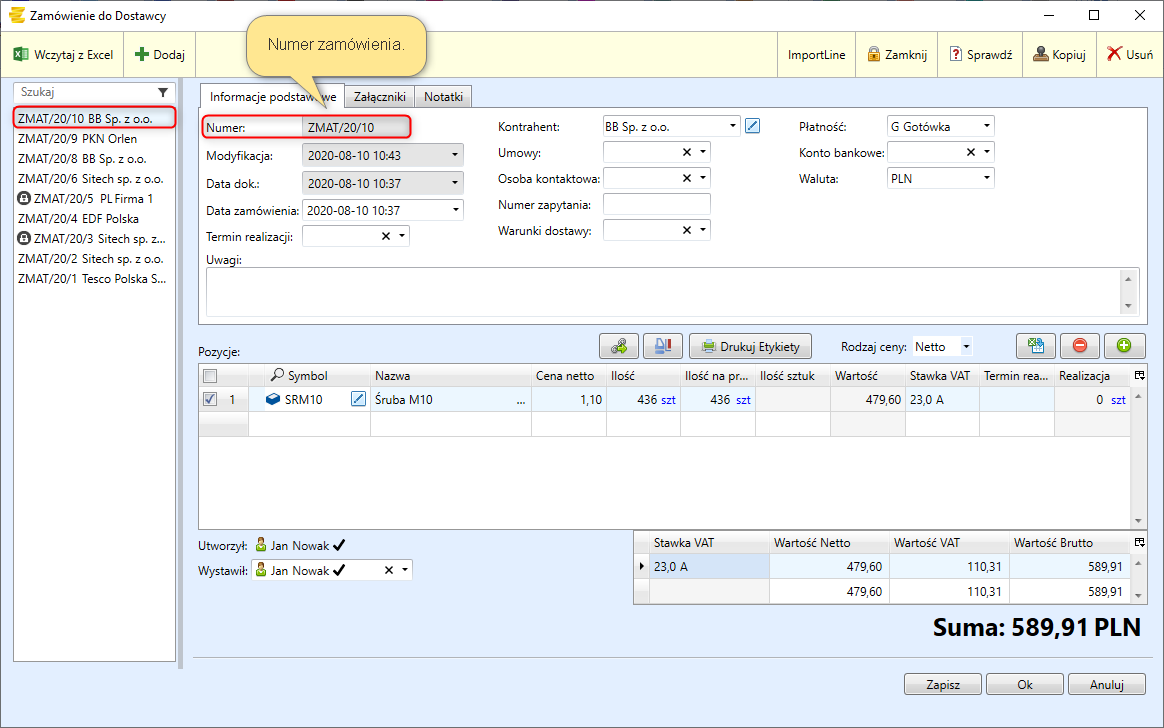
Task: Click the red minus remove-position button
Action: [1080, 346]
